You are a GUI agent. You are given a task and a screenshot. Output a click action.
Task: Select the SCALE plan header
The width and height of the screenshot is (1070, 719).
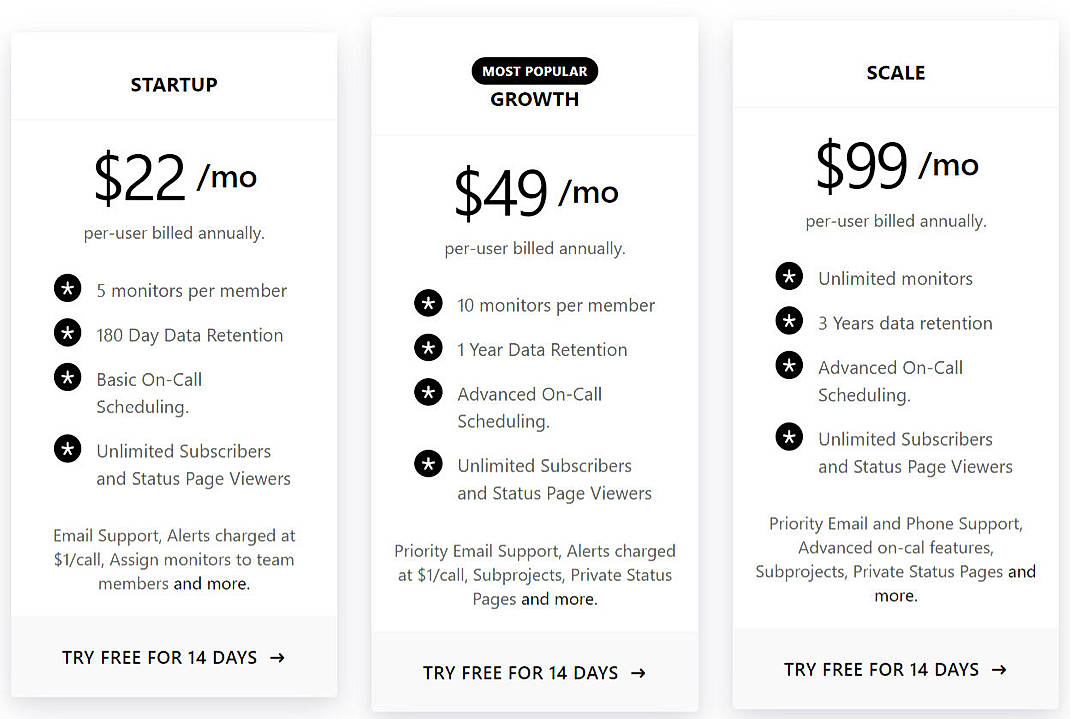pyautogui.click(x=896, y=72)
